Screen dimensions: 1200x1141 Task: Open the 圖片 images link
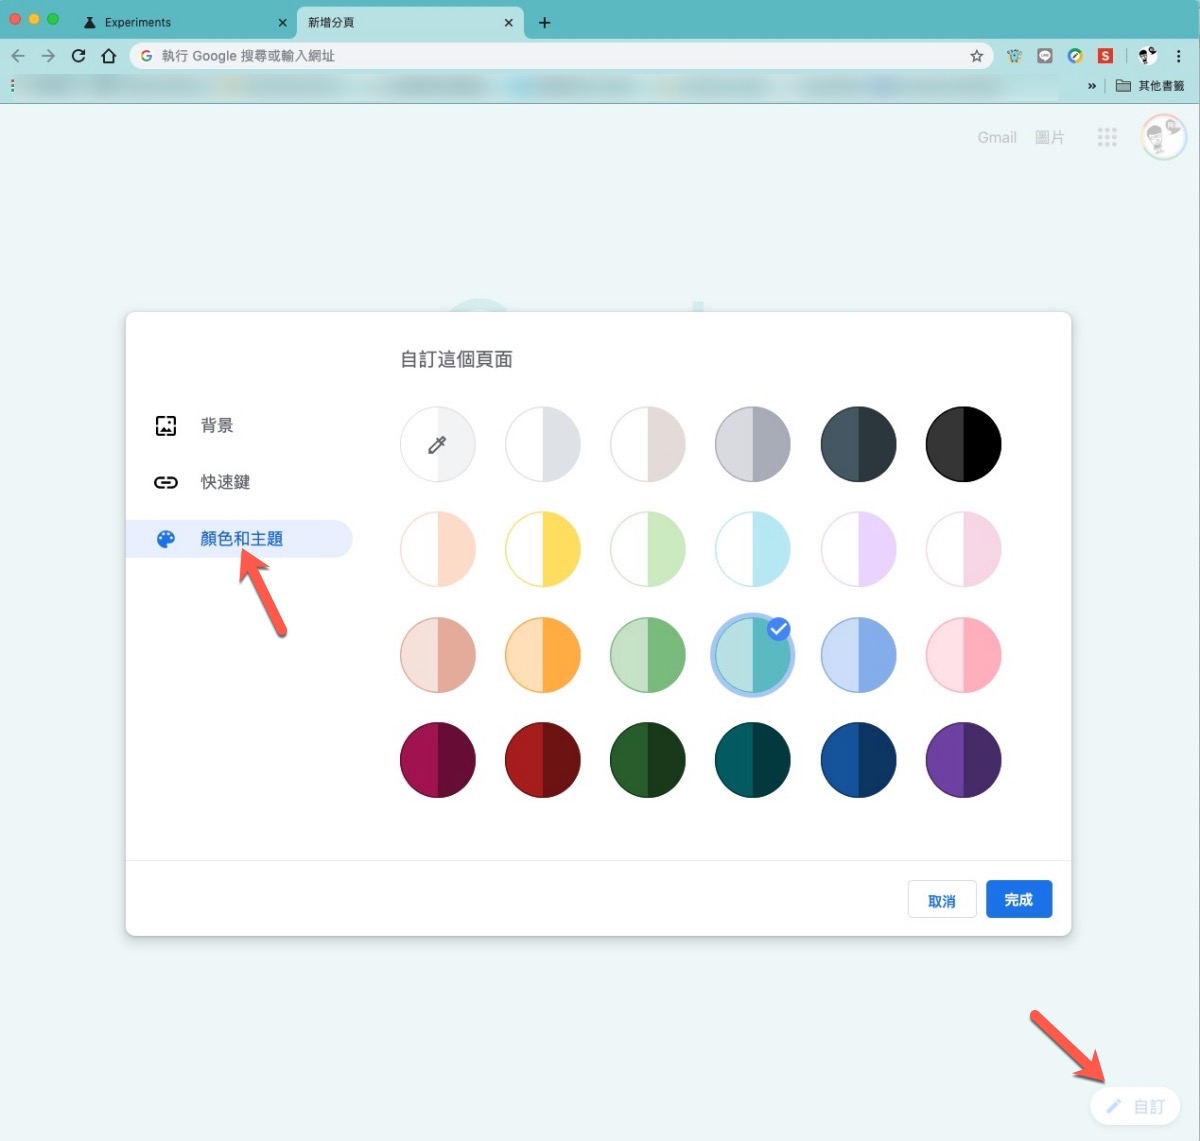[x=1049, y=137]
